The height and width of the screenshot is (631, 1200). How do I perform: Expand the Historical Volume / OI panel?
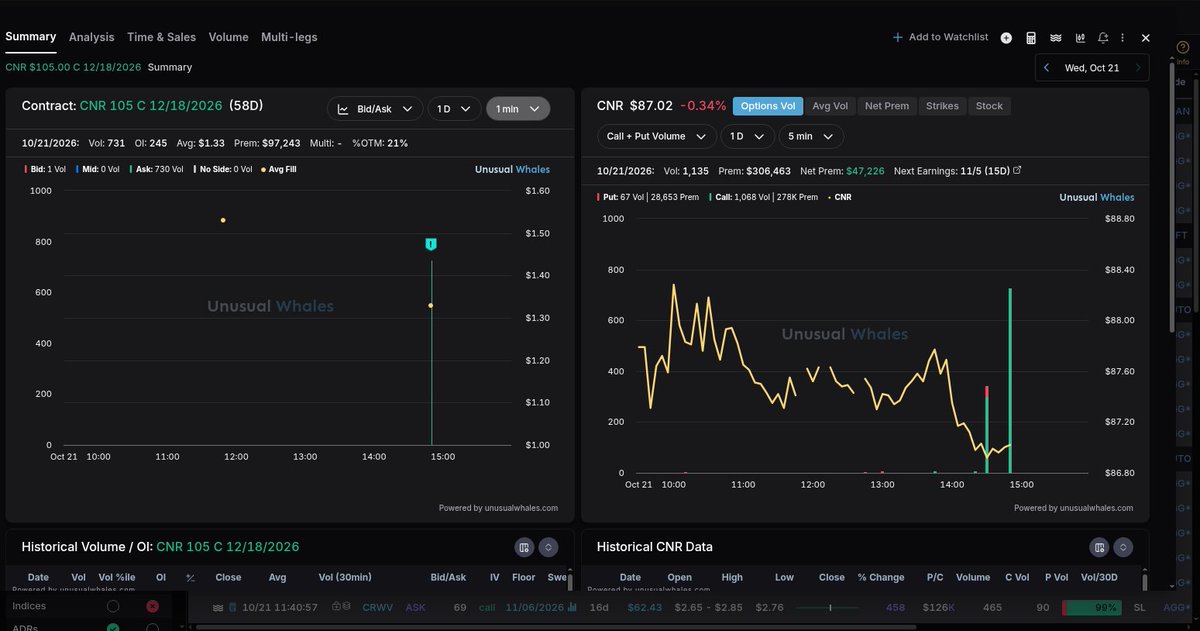pyautogui.click(x=548, y=547)
